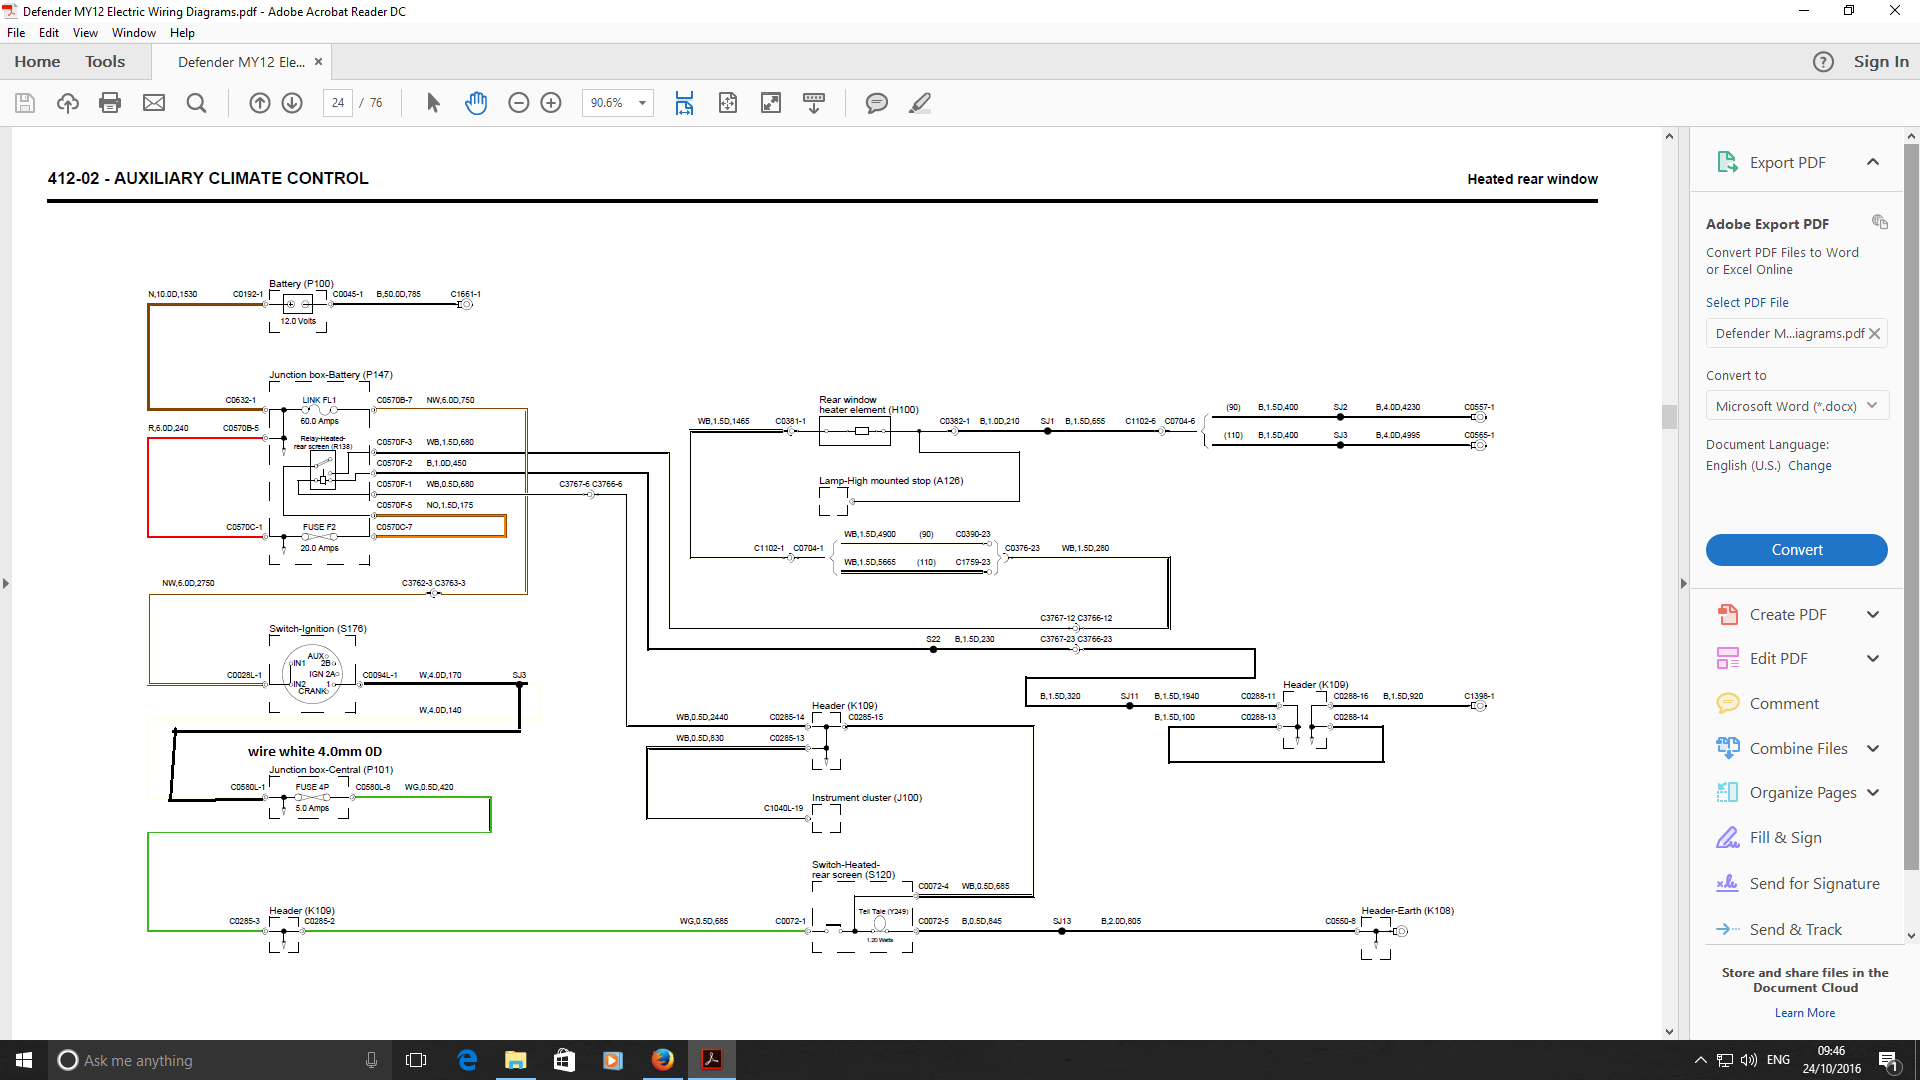1920x1080 pixels.
Task: Click the read mode toolbar icon
Action: pyautogui.click(x=814, y=103)
